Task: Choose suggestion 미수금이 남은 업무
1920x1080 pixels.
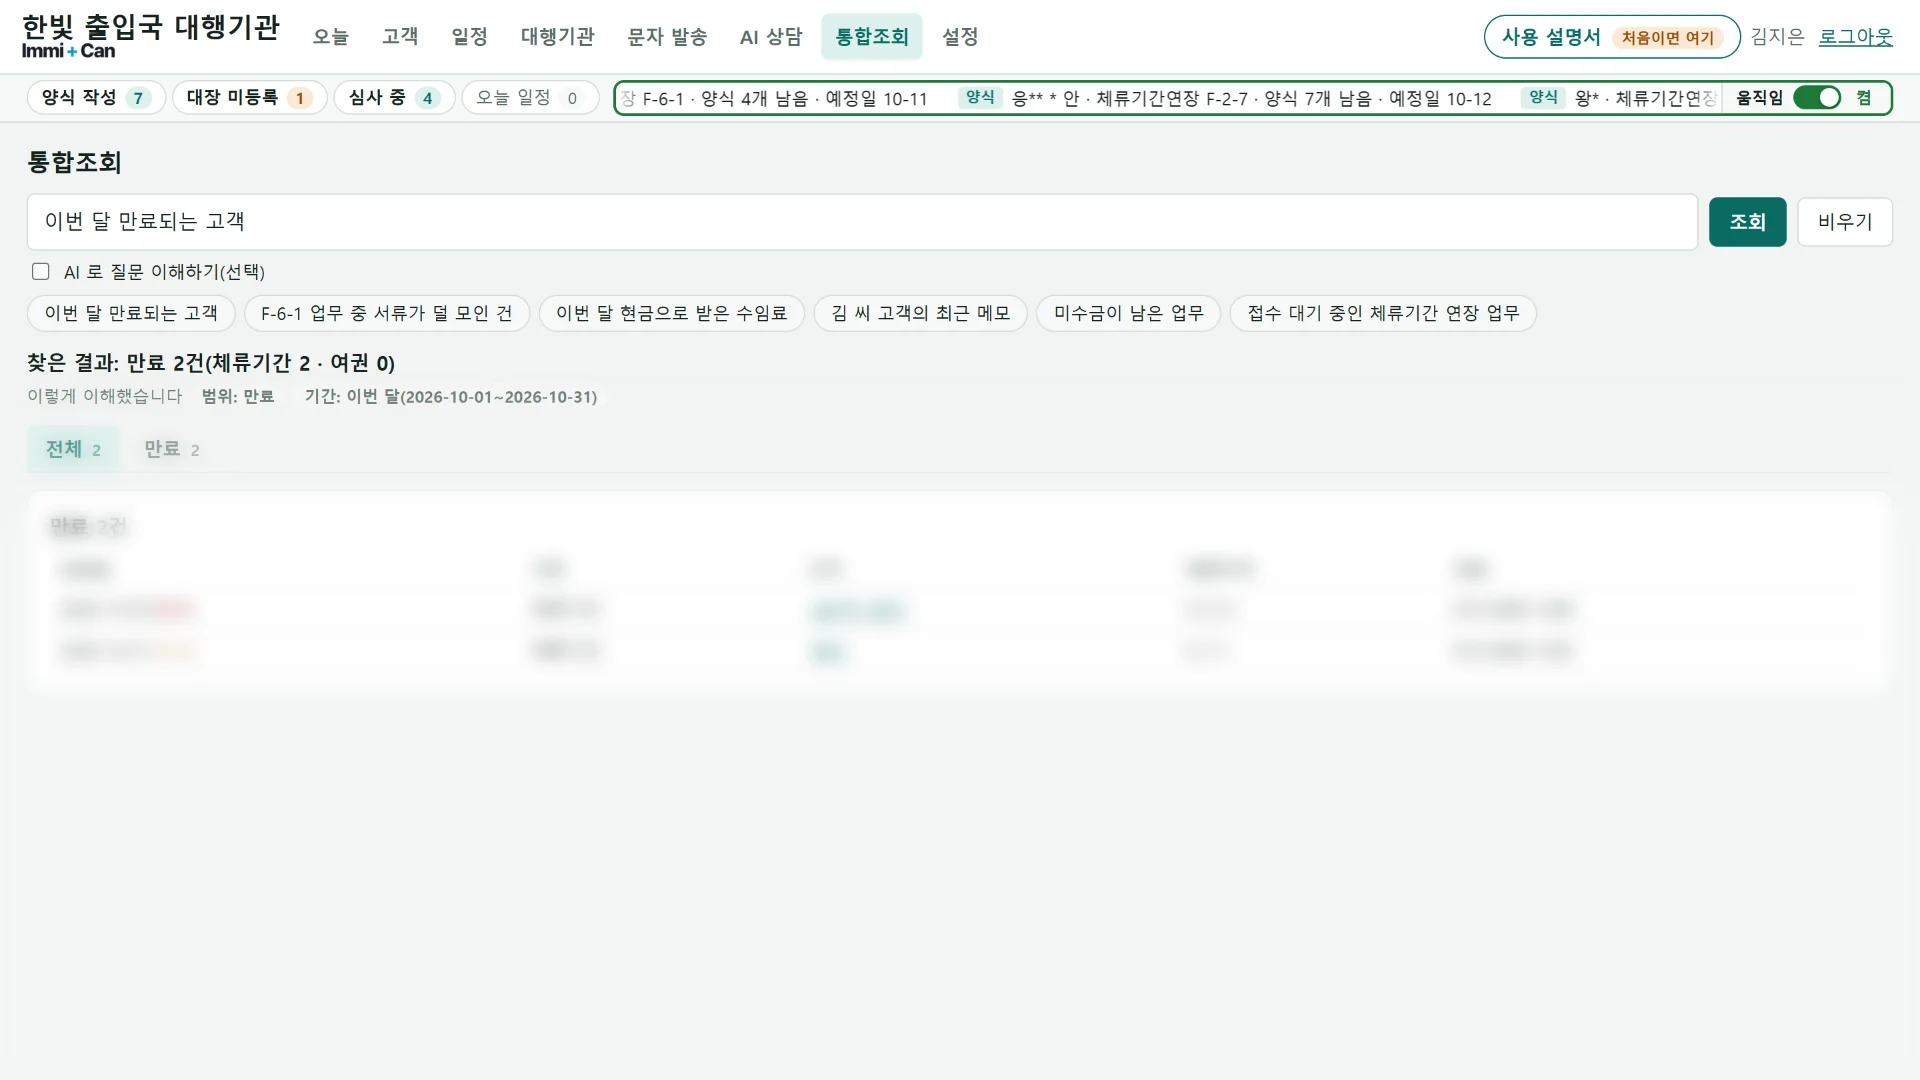Action: (1128, 313)
